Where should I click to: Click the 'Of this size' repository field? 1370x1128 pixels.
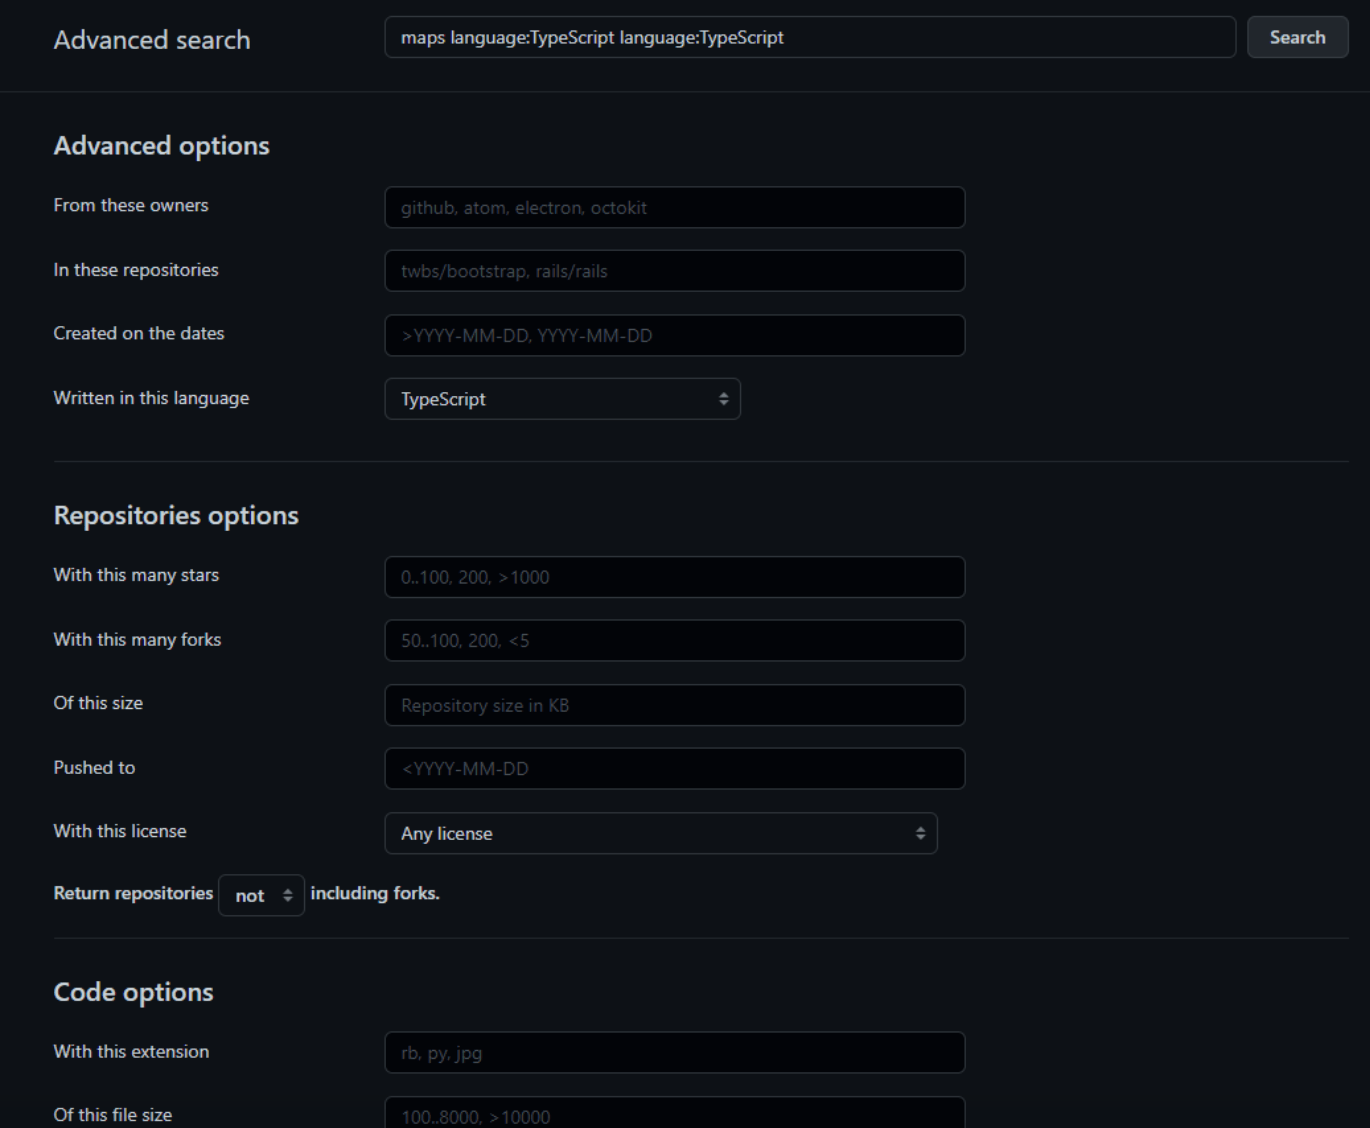(x=674, y=705)
